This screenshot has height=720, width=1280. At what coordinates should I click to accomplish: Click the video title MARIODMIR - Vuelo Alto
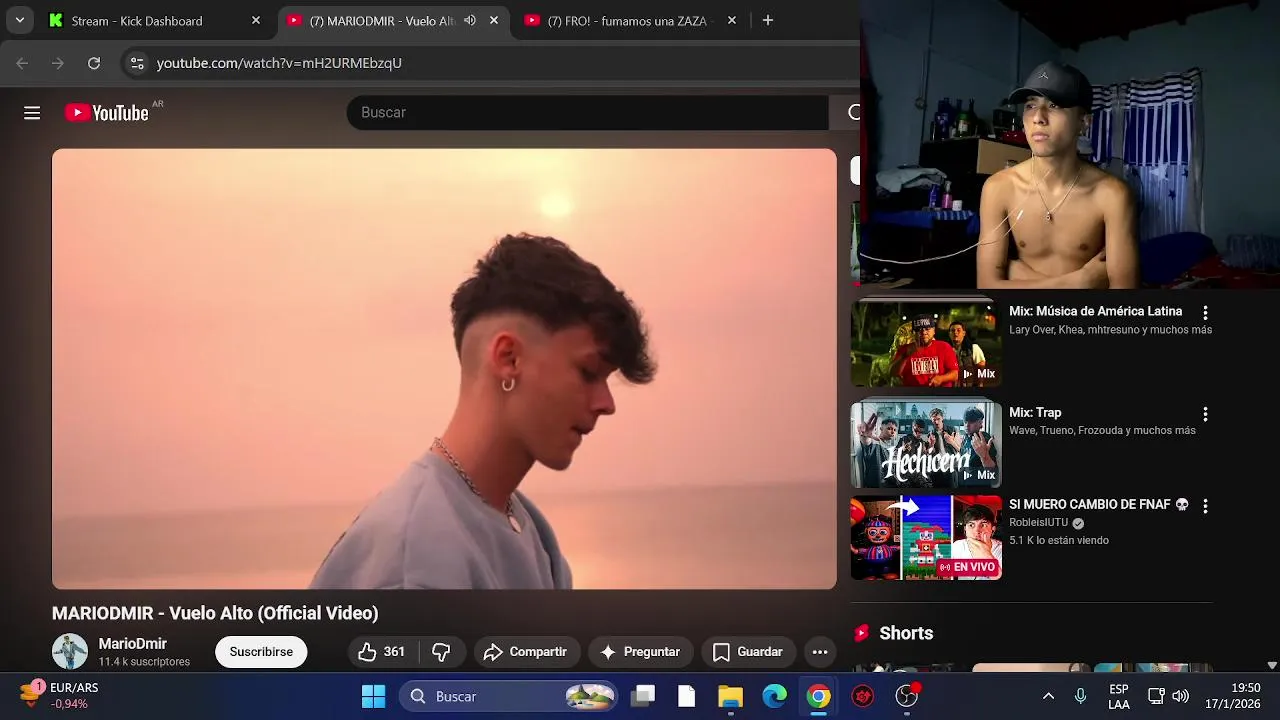215,613
